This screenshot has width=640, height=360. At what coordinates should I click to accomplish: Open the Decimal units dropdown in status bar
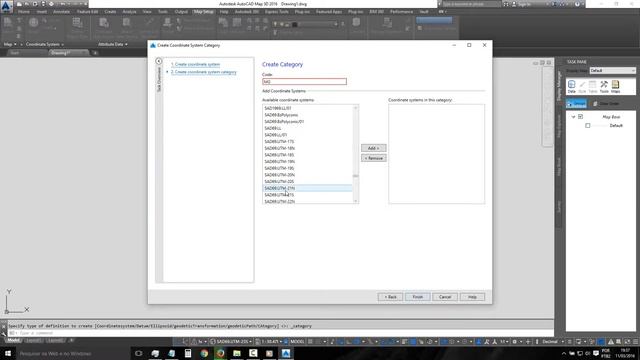click(x=553, y=342)
